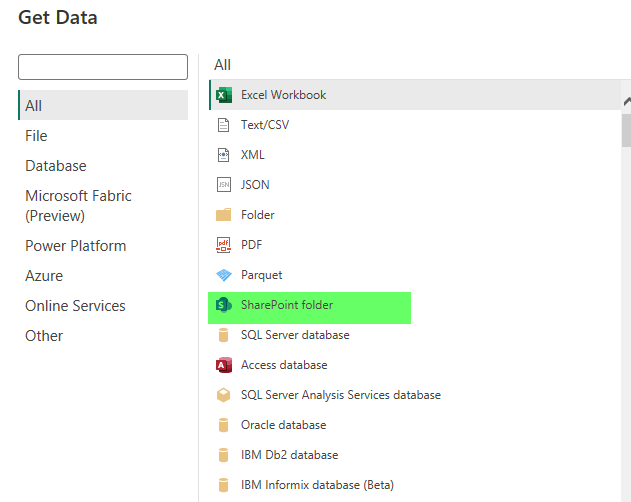The height and width of the screenshot is (502, 631).
Task: Choose the Oracle database label
Action: [x=283, y=425]
